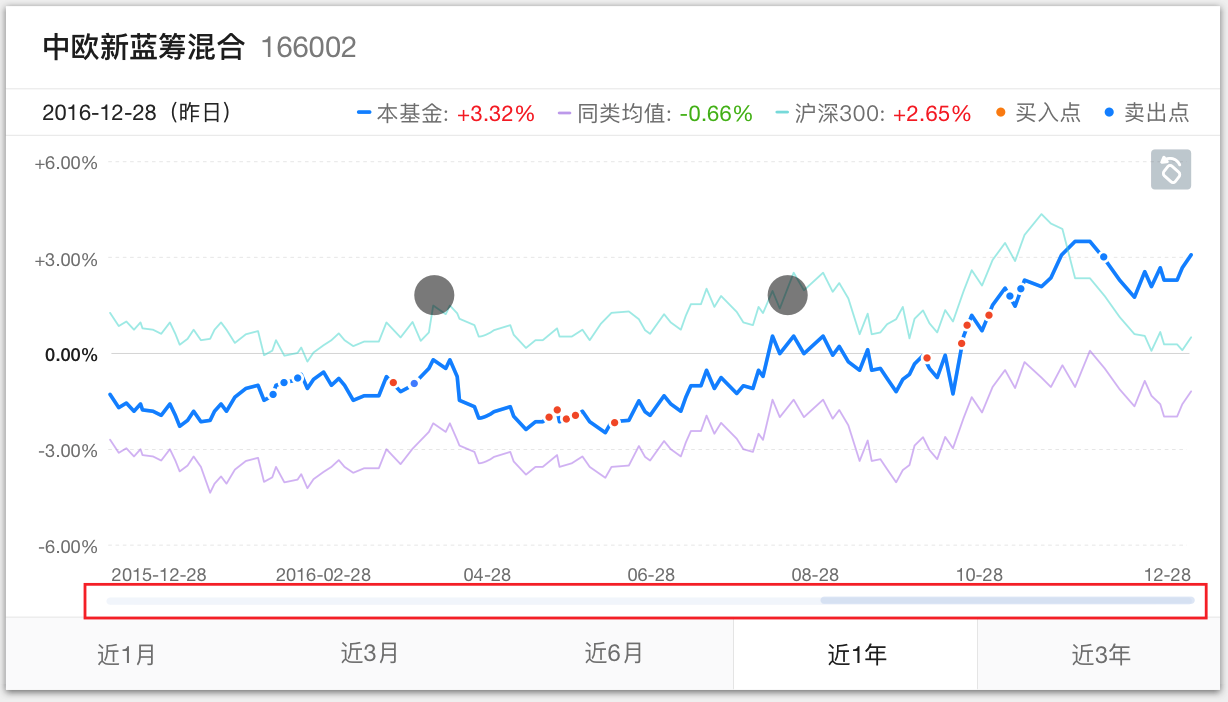This screenshot has height=702, width=1228.
Task: Click the gray circle marker before 04-28
Action: [434, 295]
